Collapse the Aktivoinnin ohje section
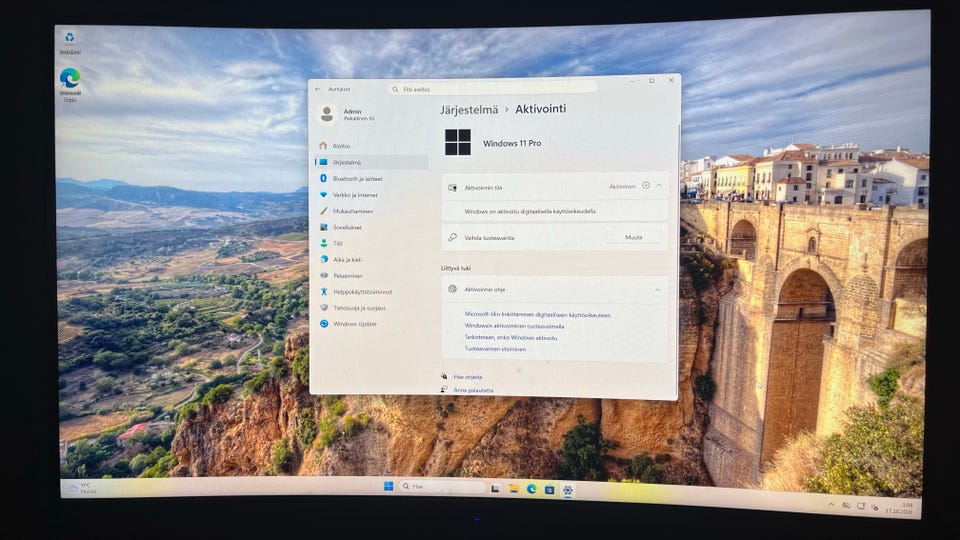Image resolution: width=960 pixels, height=540 pixels. 658,290
